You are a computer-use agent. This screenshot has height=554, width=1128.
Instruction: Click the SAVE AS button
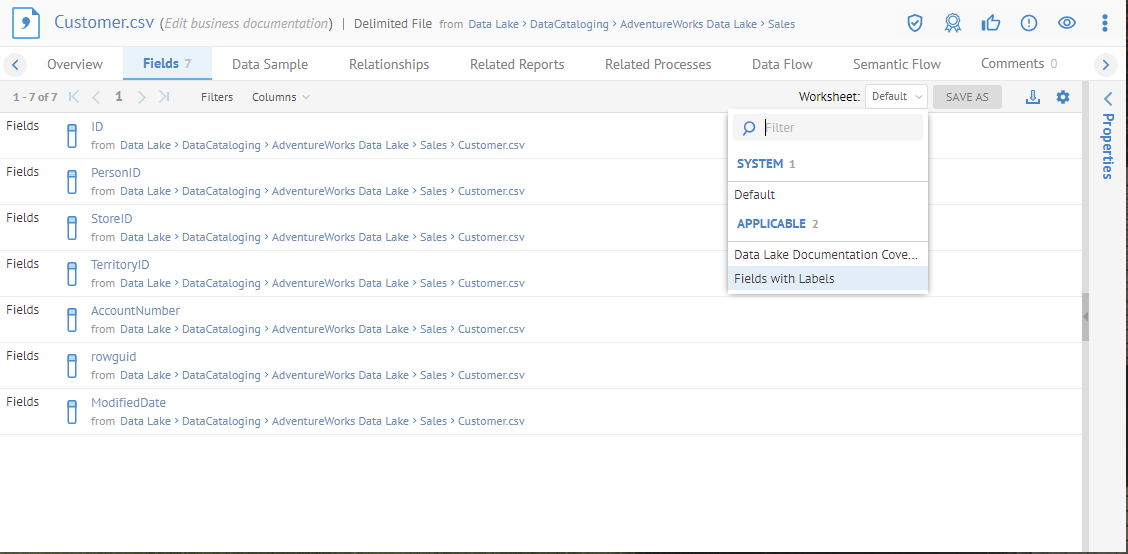point(967,97)
